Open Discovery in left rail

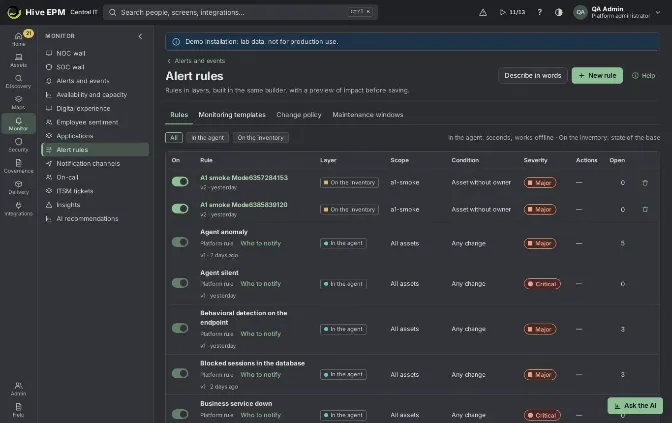tap(18, 81)
